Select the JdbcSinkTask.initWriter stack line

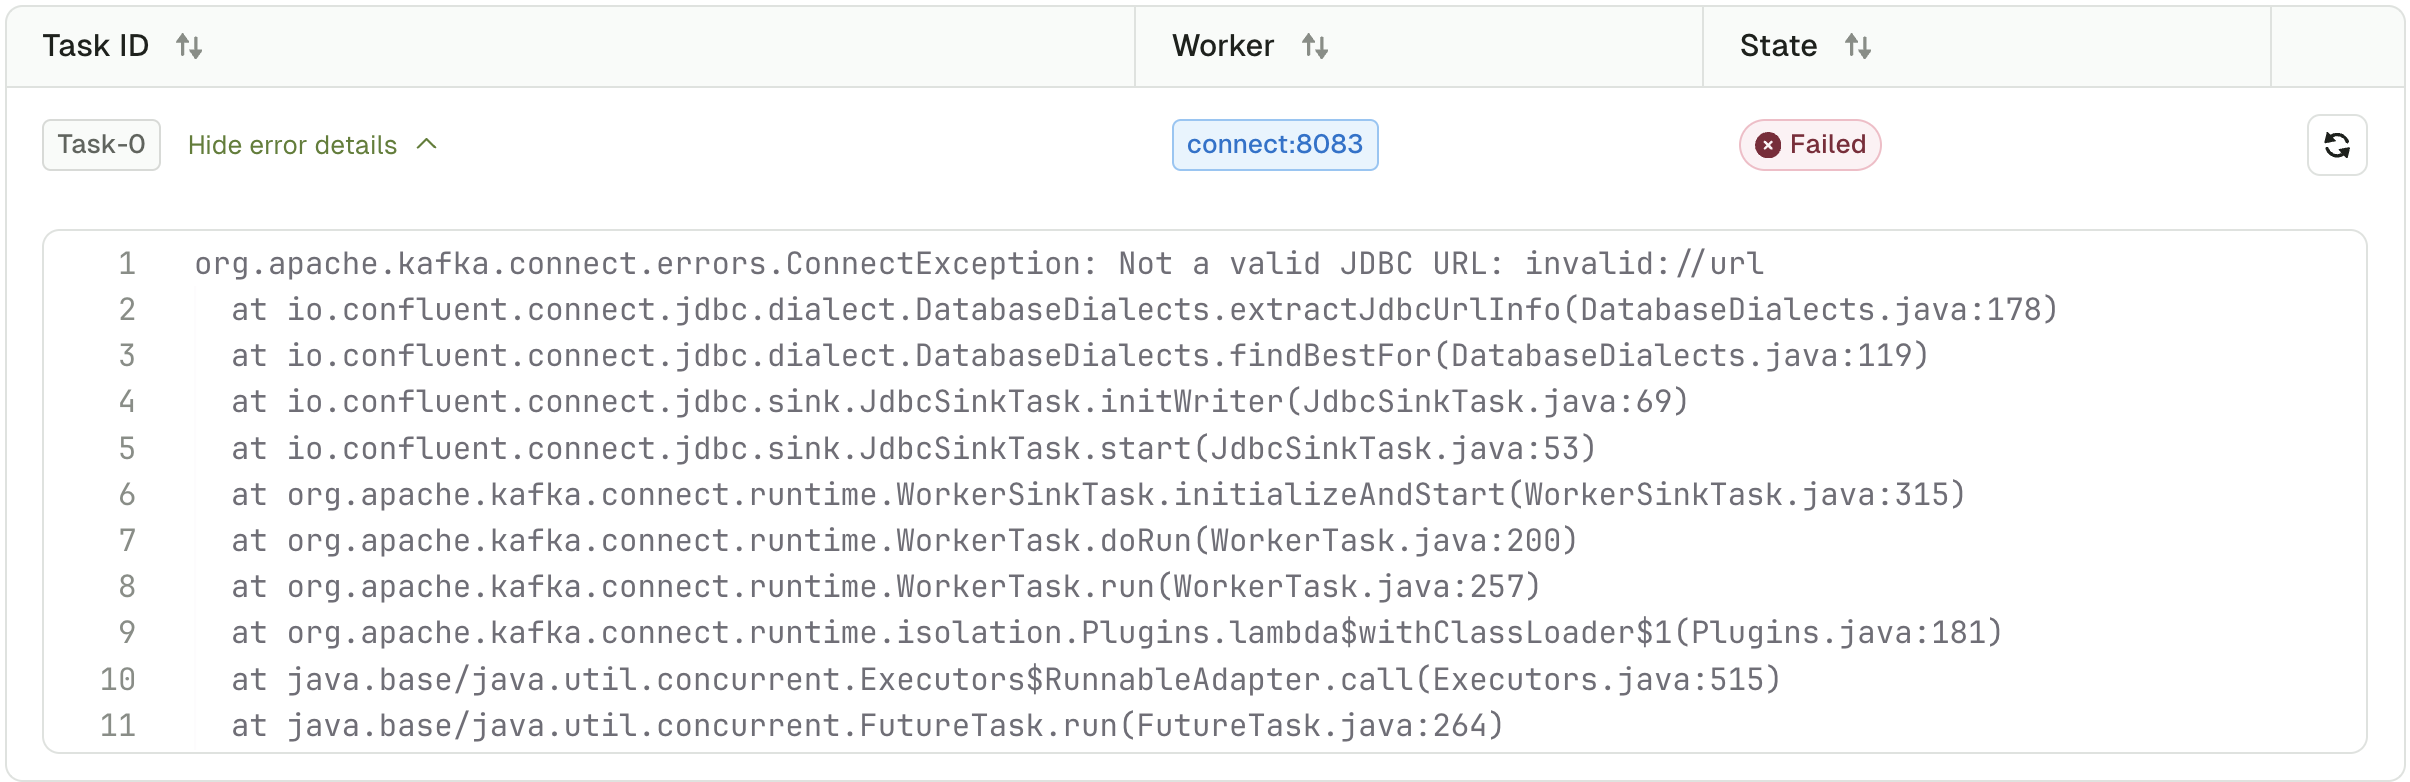point(960,402)
